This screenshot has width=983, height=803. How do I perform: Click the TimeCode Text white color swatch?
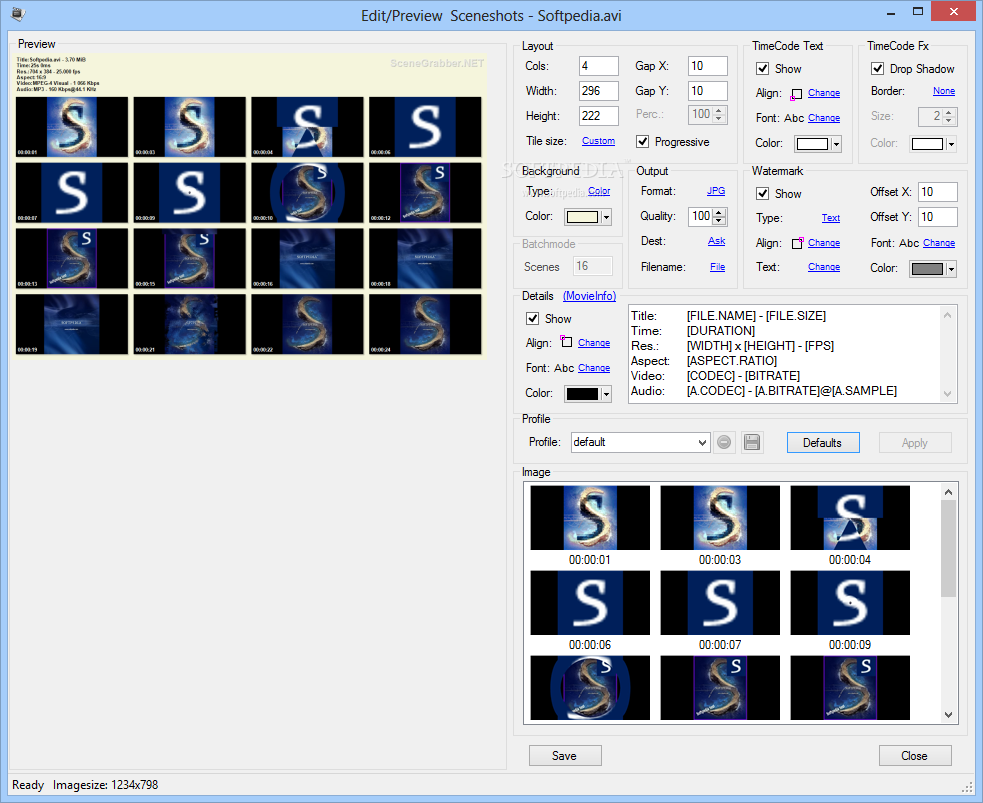tap(812, 144)
